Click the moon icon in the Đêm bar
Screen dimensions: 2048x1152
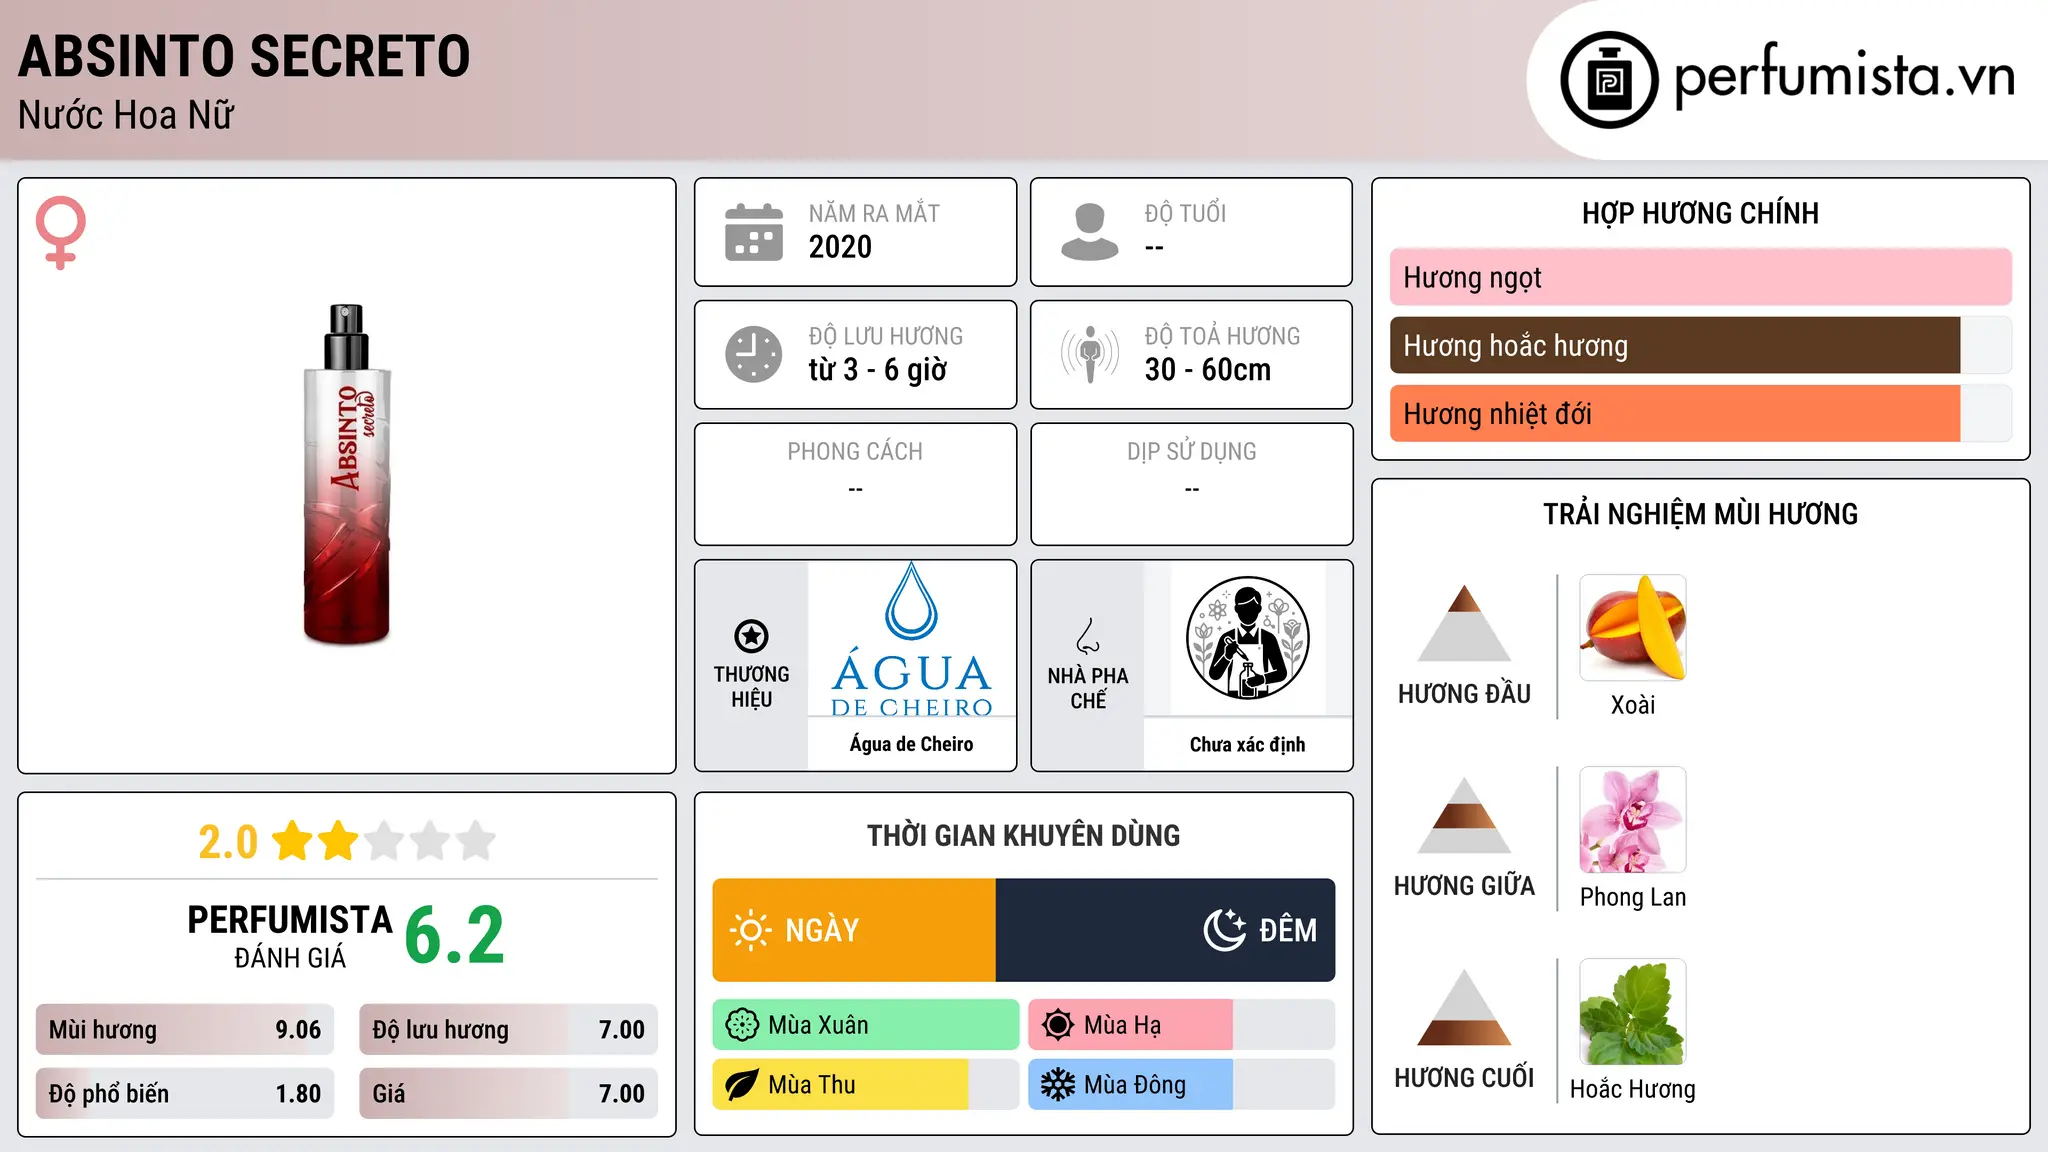click(1224, 930)
